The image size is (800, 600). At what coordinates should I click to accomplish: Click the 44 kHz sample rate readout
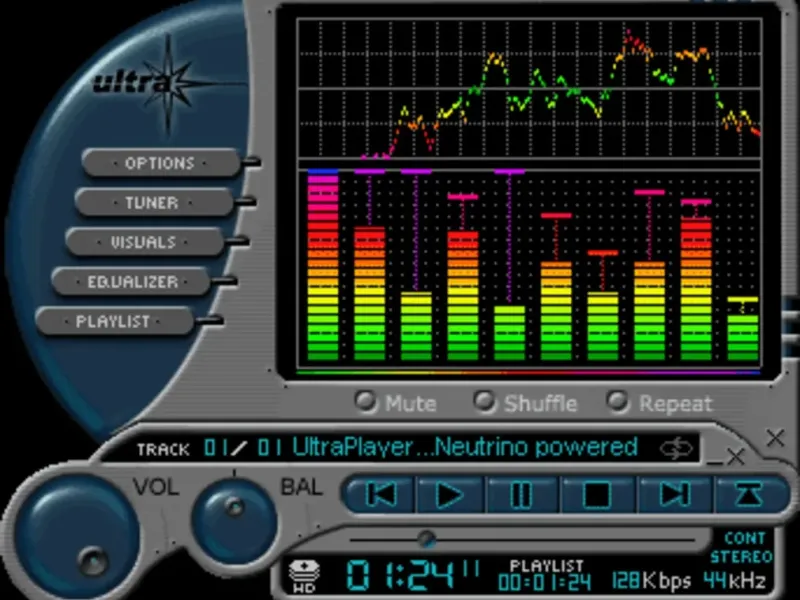(735, 580)
